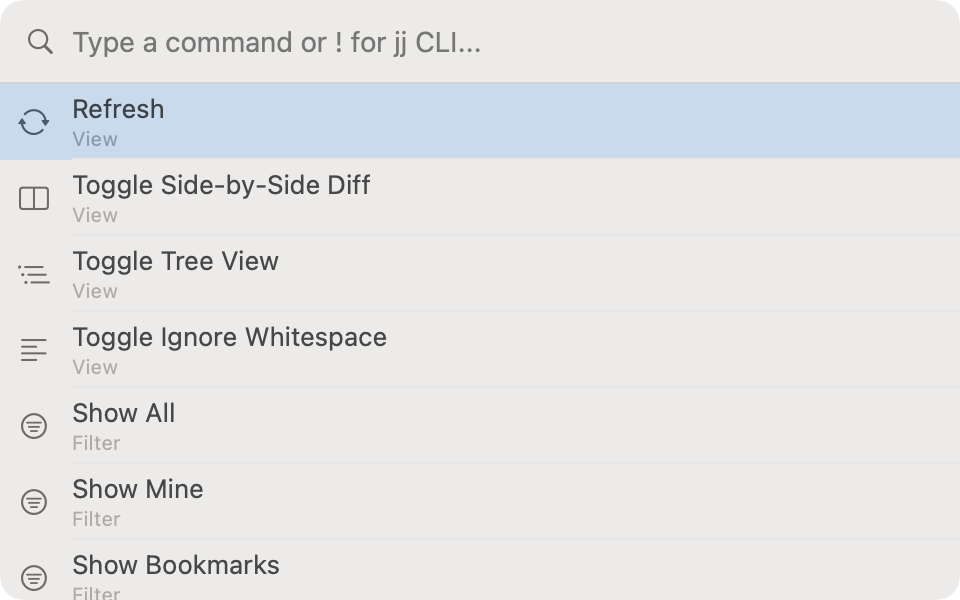This screenshot has width=960, height=600.
Task: Click the Filter subtitle under Show All
Action: click(96, 443)
